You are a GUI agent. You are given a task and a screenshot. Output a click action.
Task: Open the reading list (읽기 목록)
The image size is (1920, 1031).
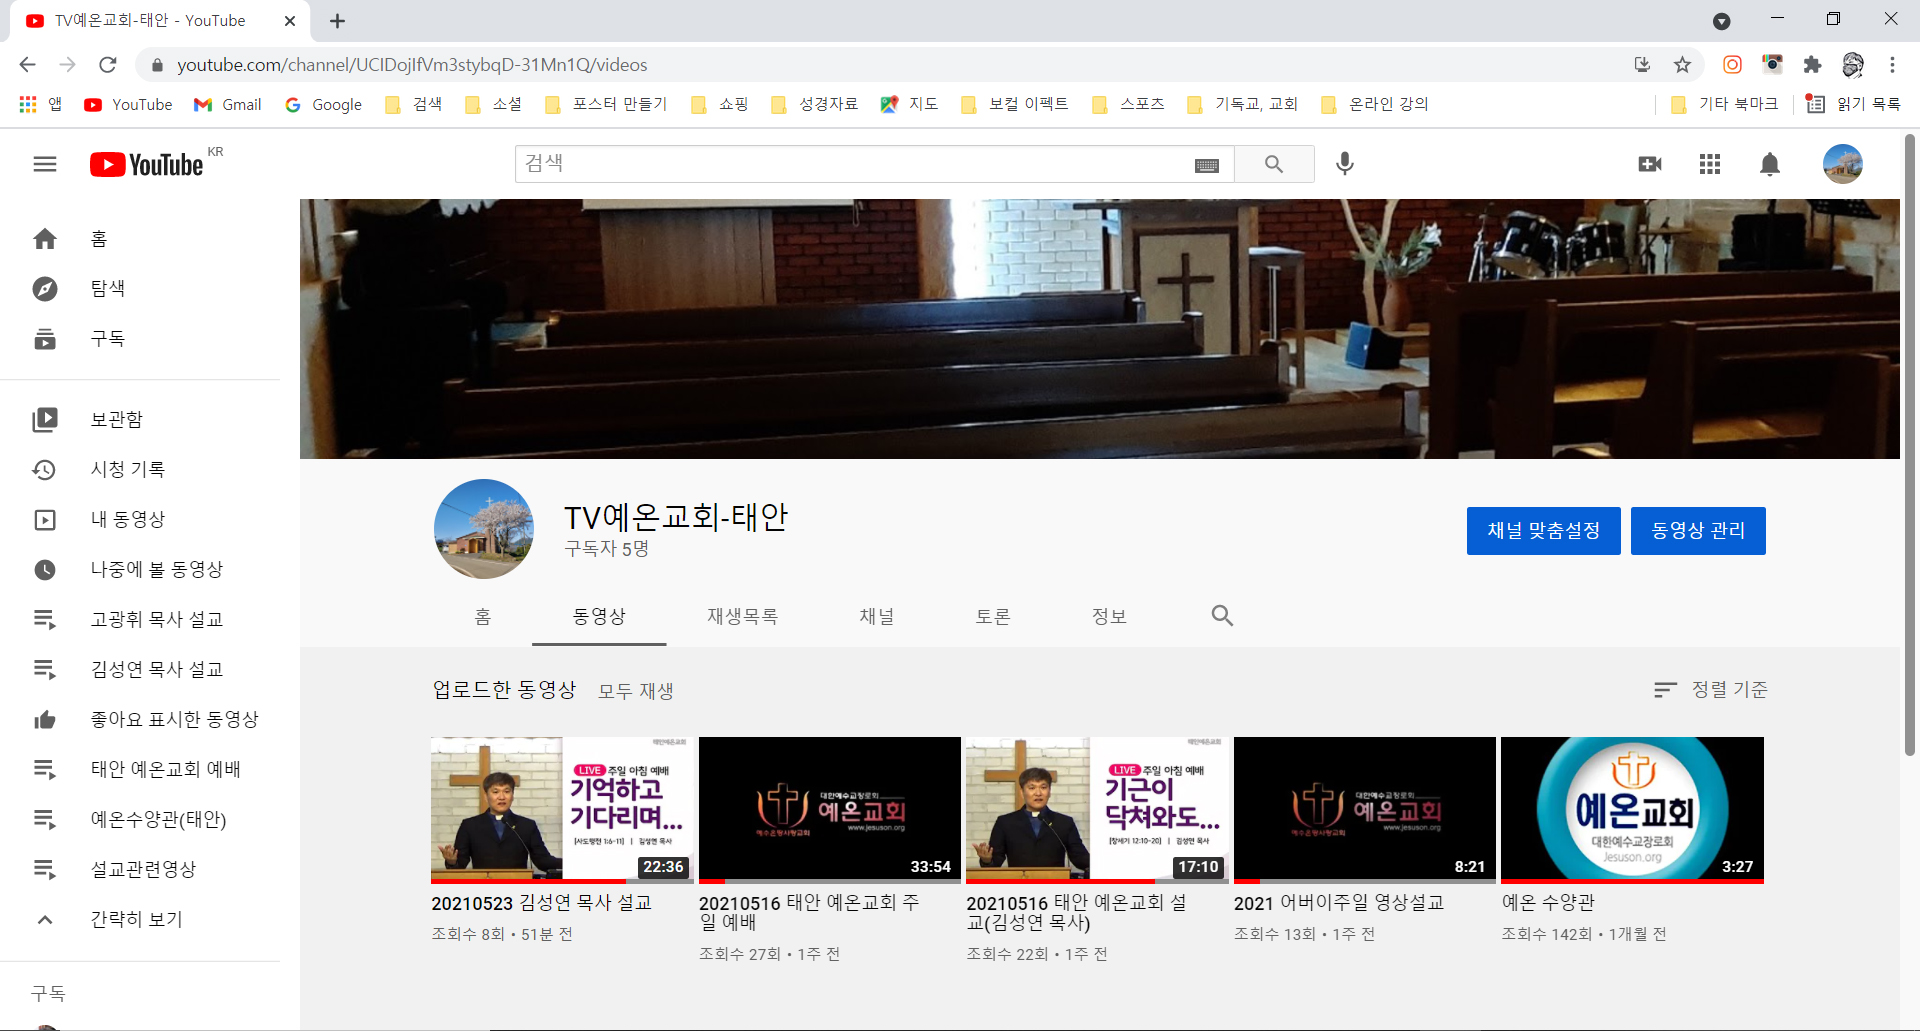coord(1853,104)
